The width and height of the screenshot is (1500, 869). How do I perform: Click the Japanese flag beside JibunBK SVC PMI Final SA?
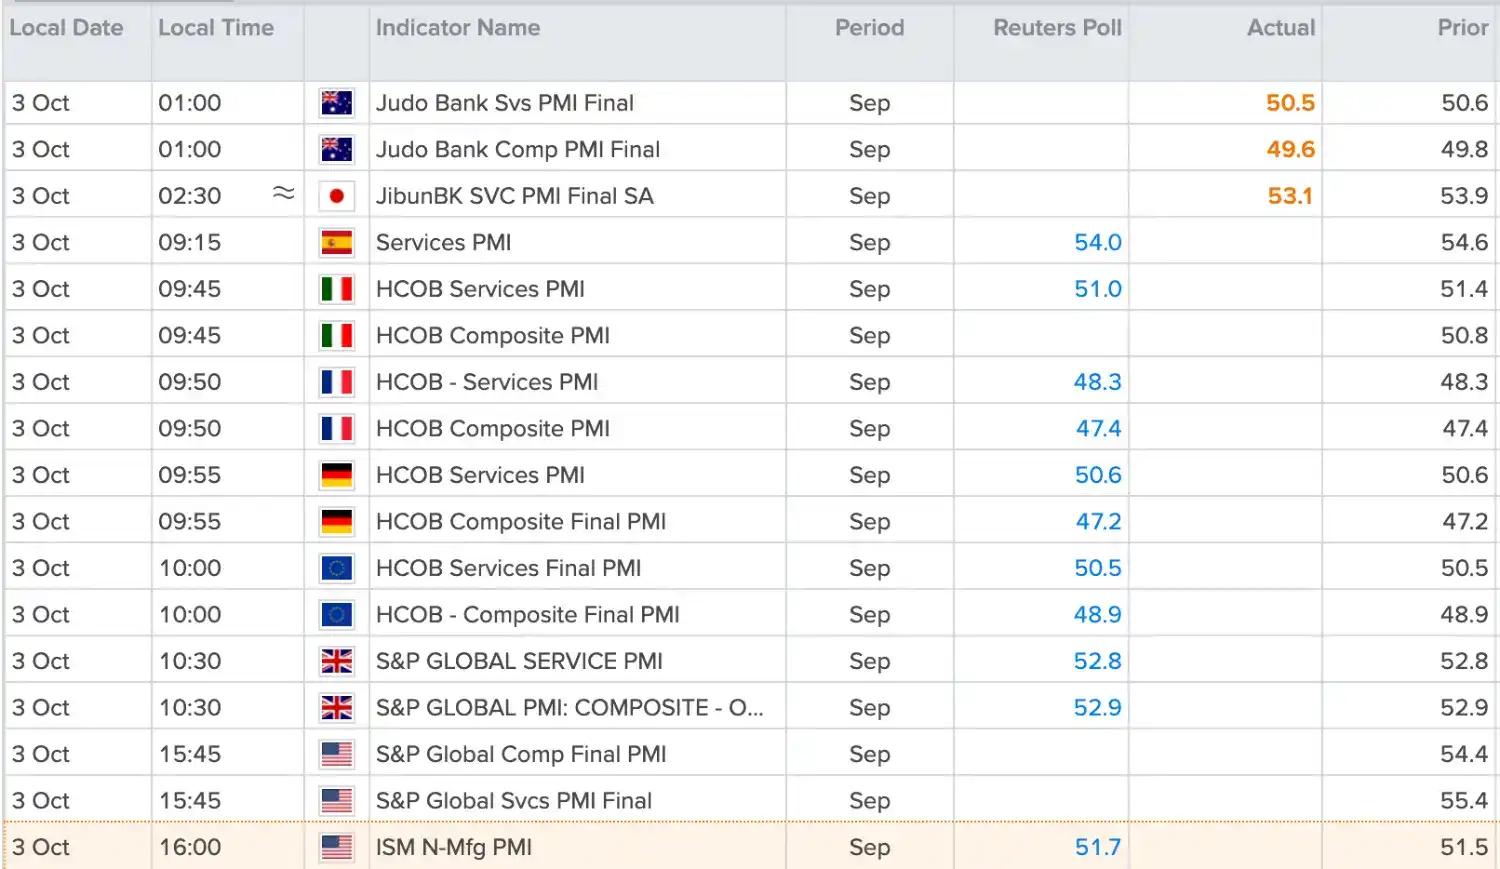tap(337, 196)
